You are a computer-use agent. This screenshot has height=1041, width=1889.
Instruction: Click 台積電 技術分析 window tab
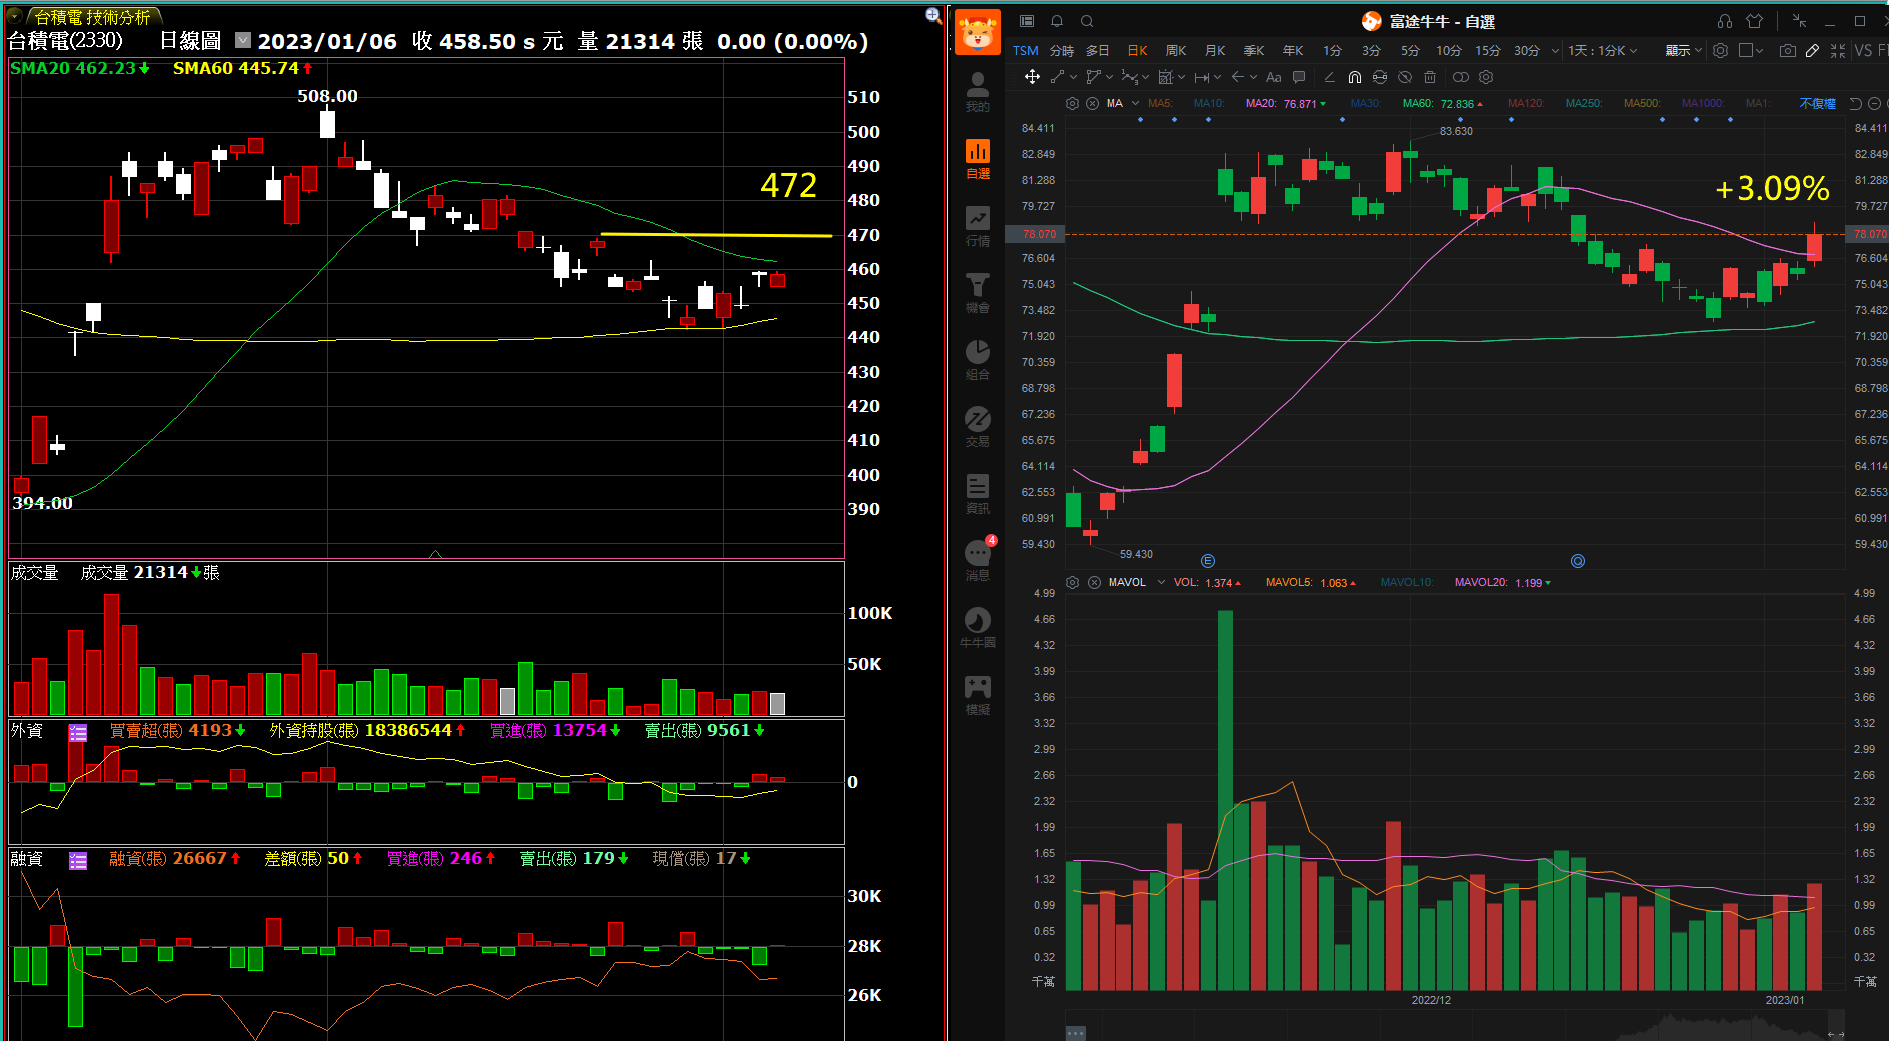pyautogui.click(x=92, y=17)
